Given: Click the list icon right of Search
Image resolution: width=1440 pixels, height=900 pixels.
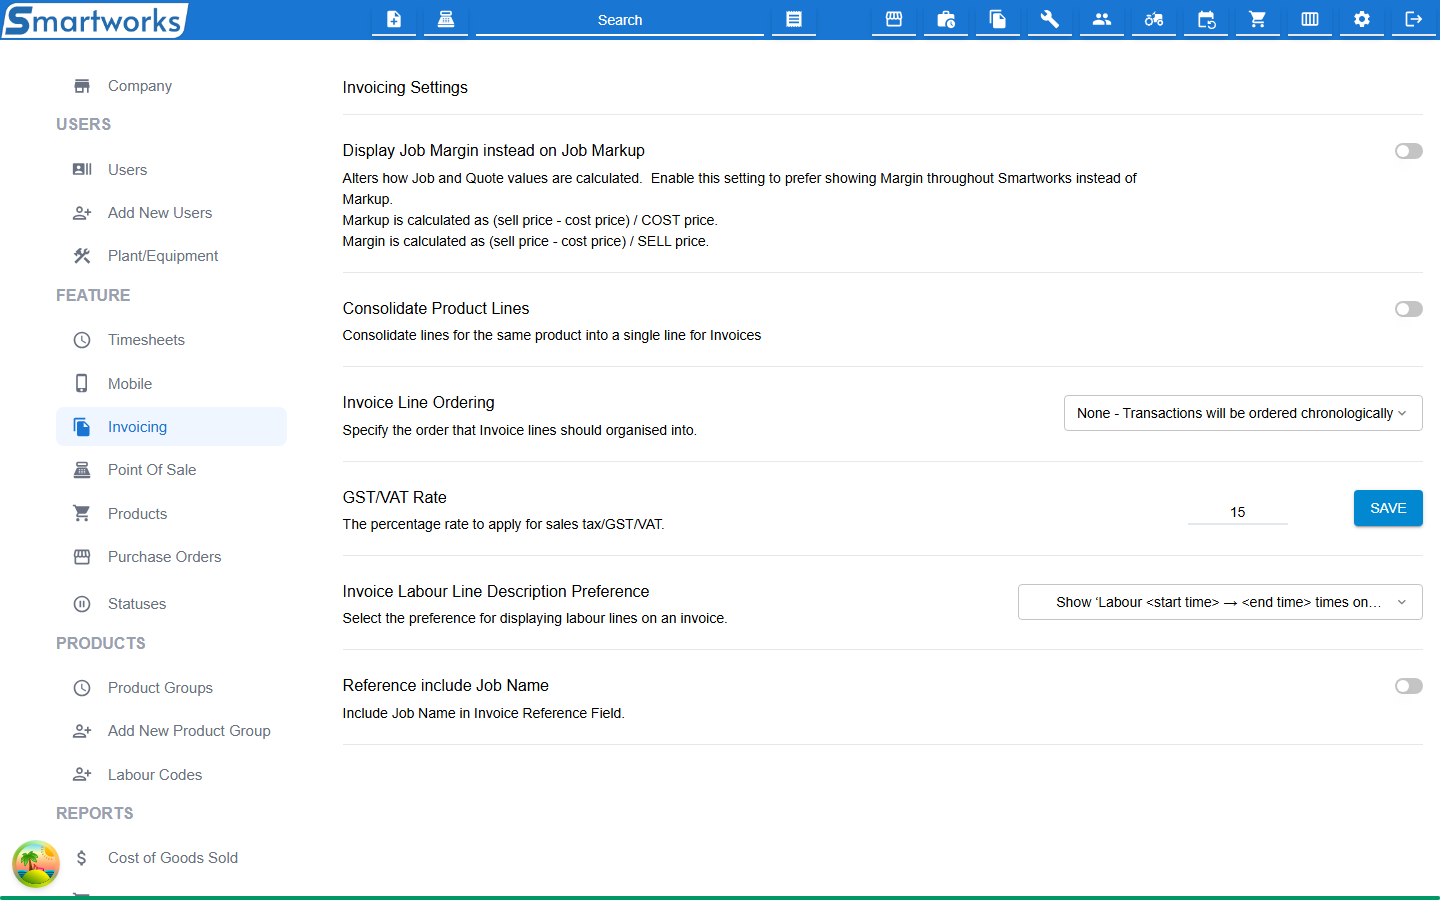Looking at the screenshot, I should point(794,19).
